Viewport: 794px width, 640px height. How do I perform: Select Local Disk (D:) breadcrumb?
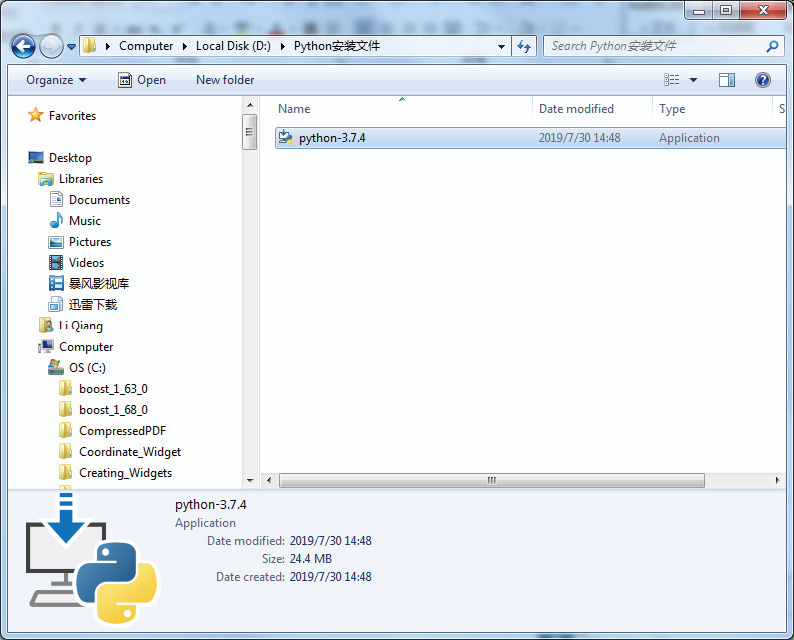pyautogui.click(x=233, y=46)
